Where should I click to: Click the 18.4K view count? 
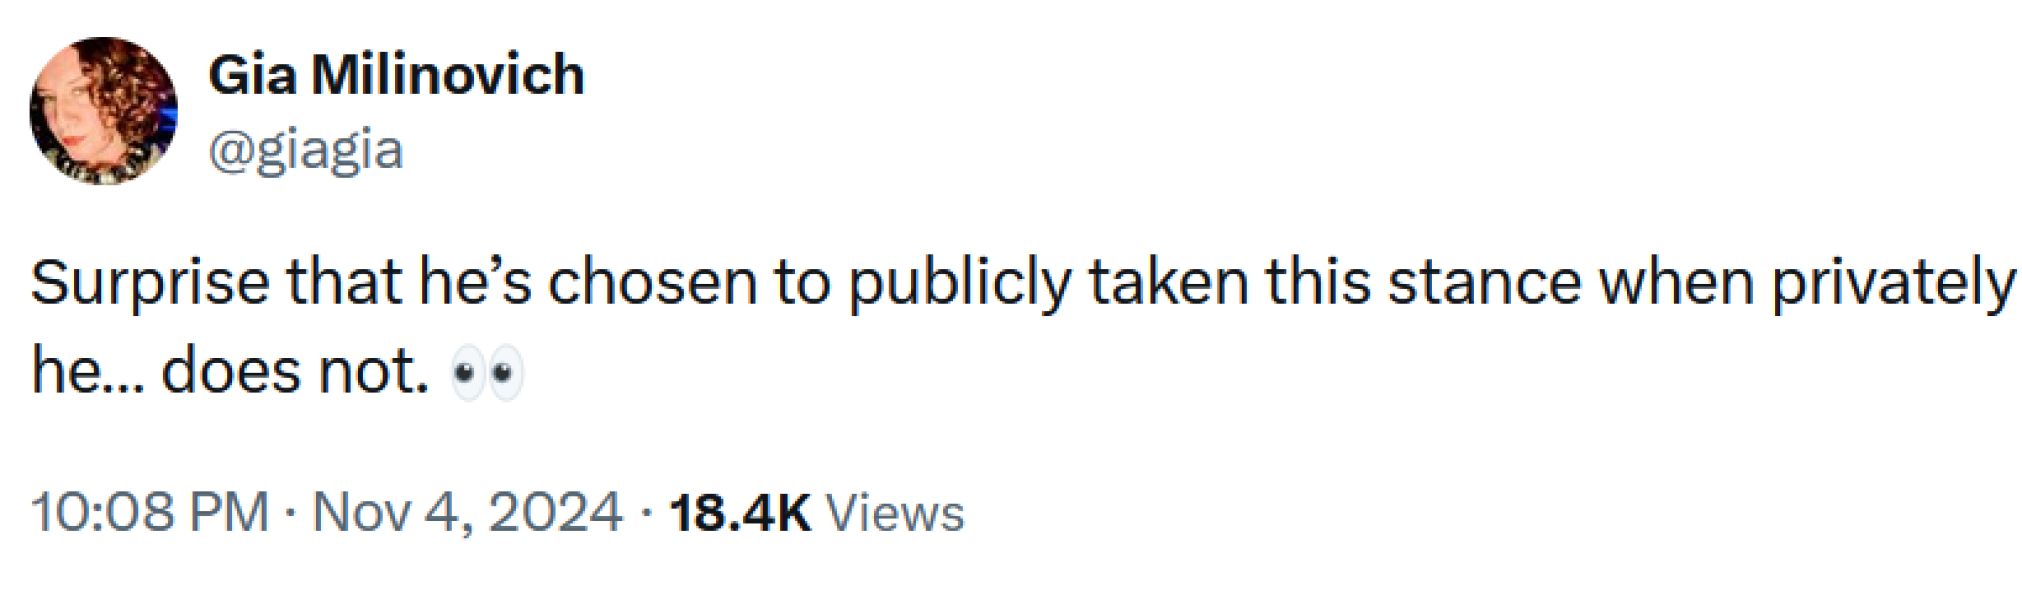[x=739, y=512]
